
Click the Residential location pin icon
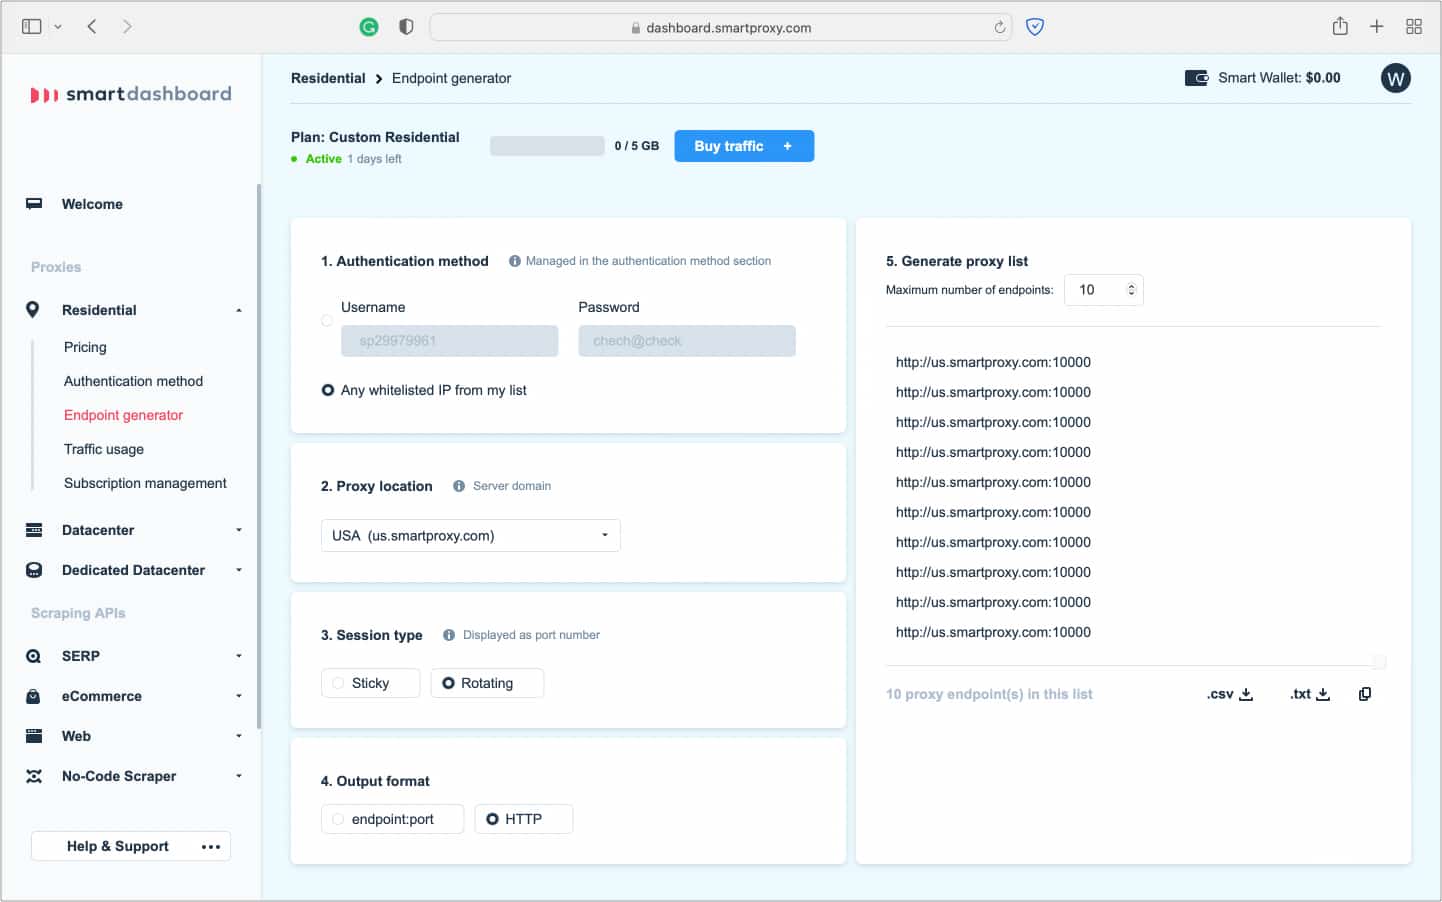(33, 310)
